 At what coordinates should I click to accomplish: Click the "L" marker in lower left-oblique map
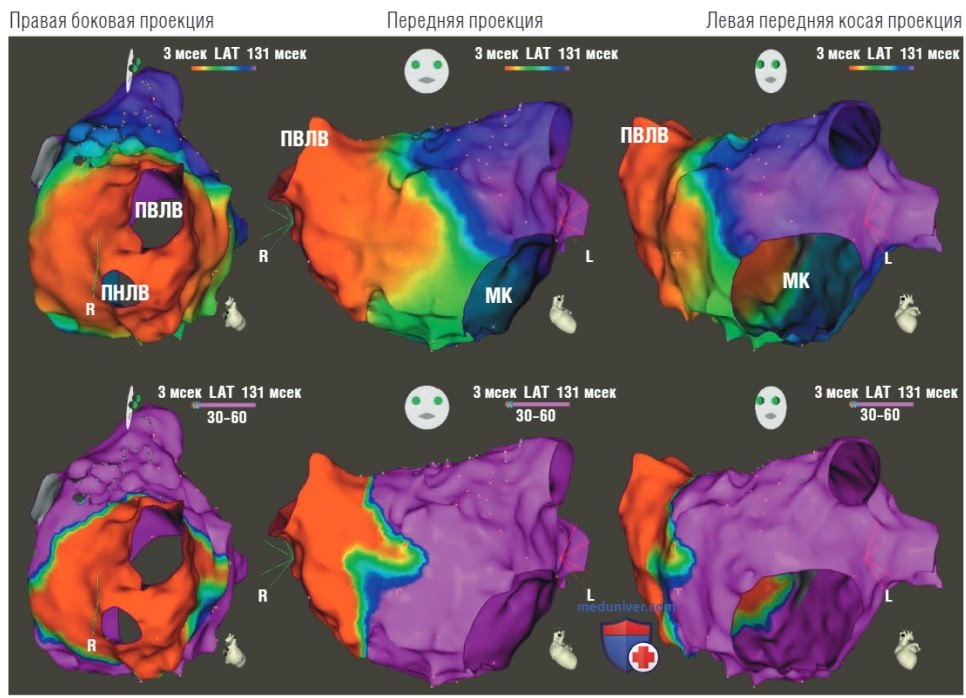[888, 596]
